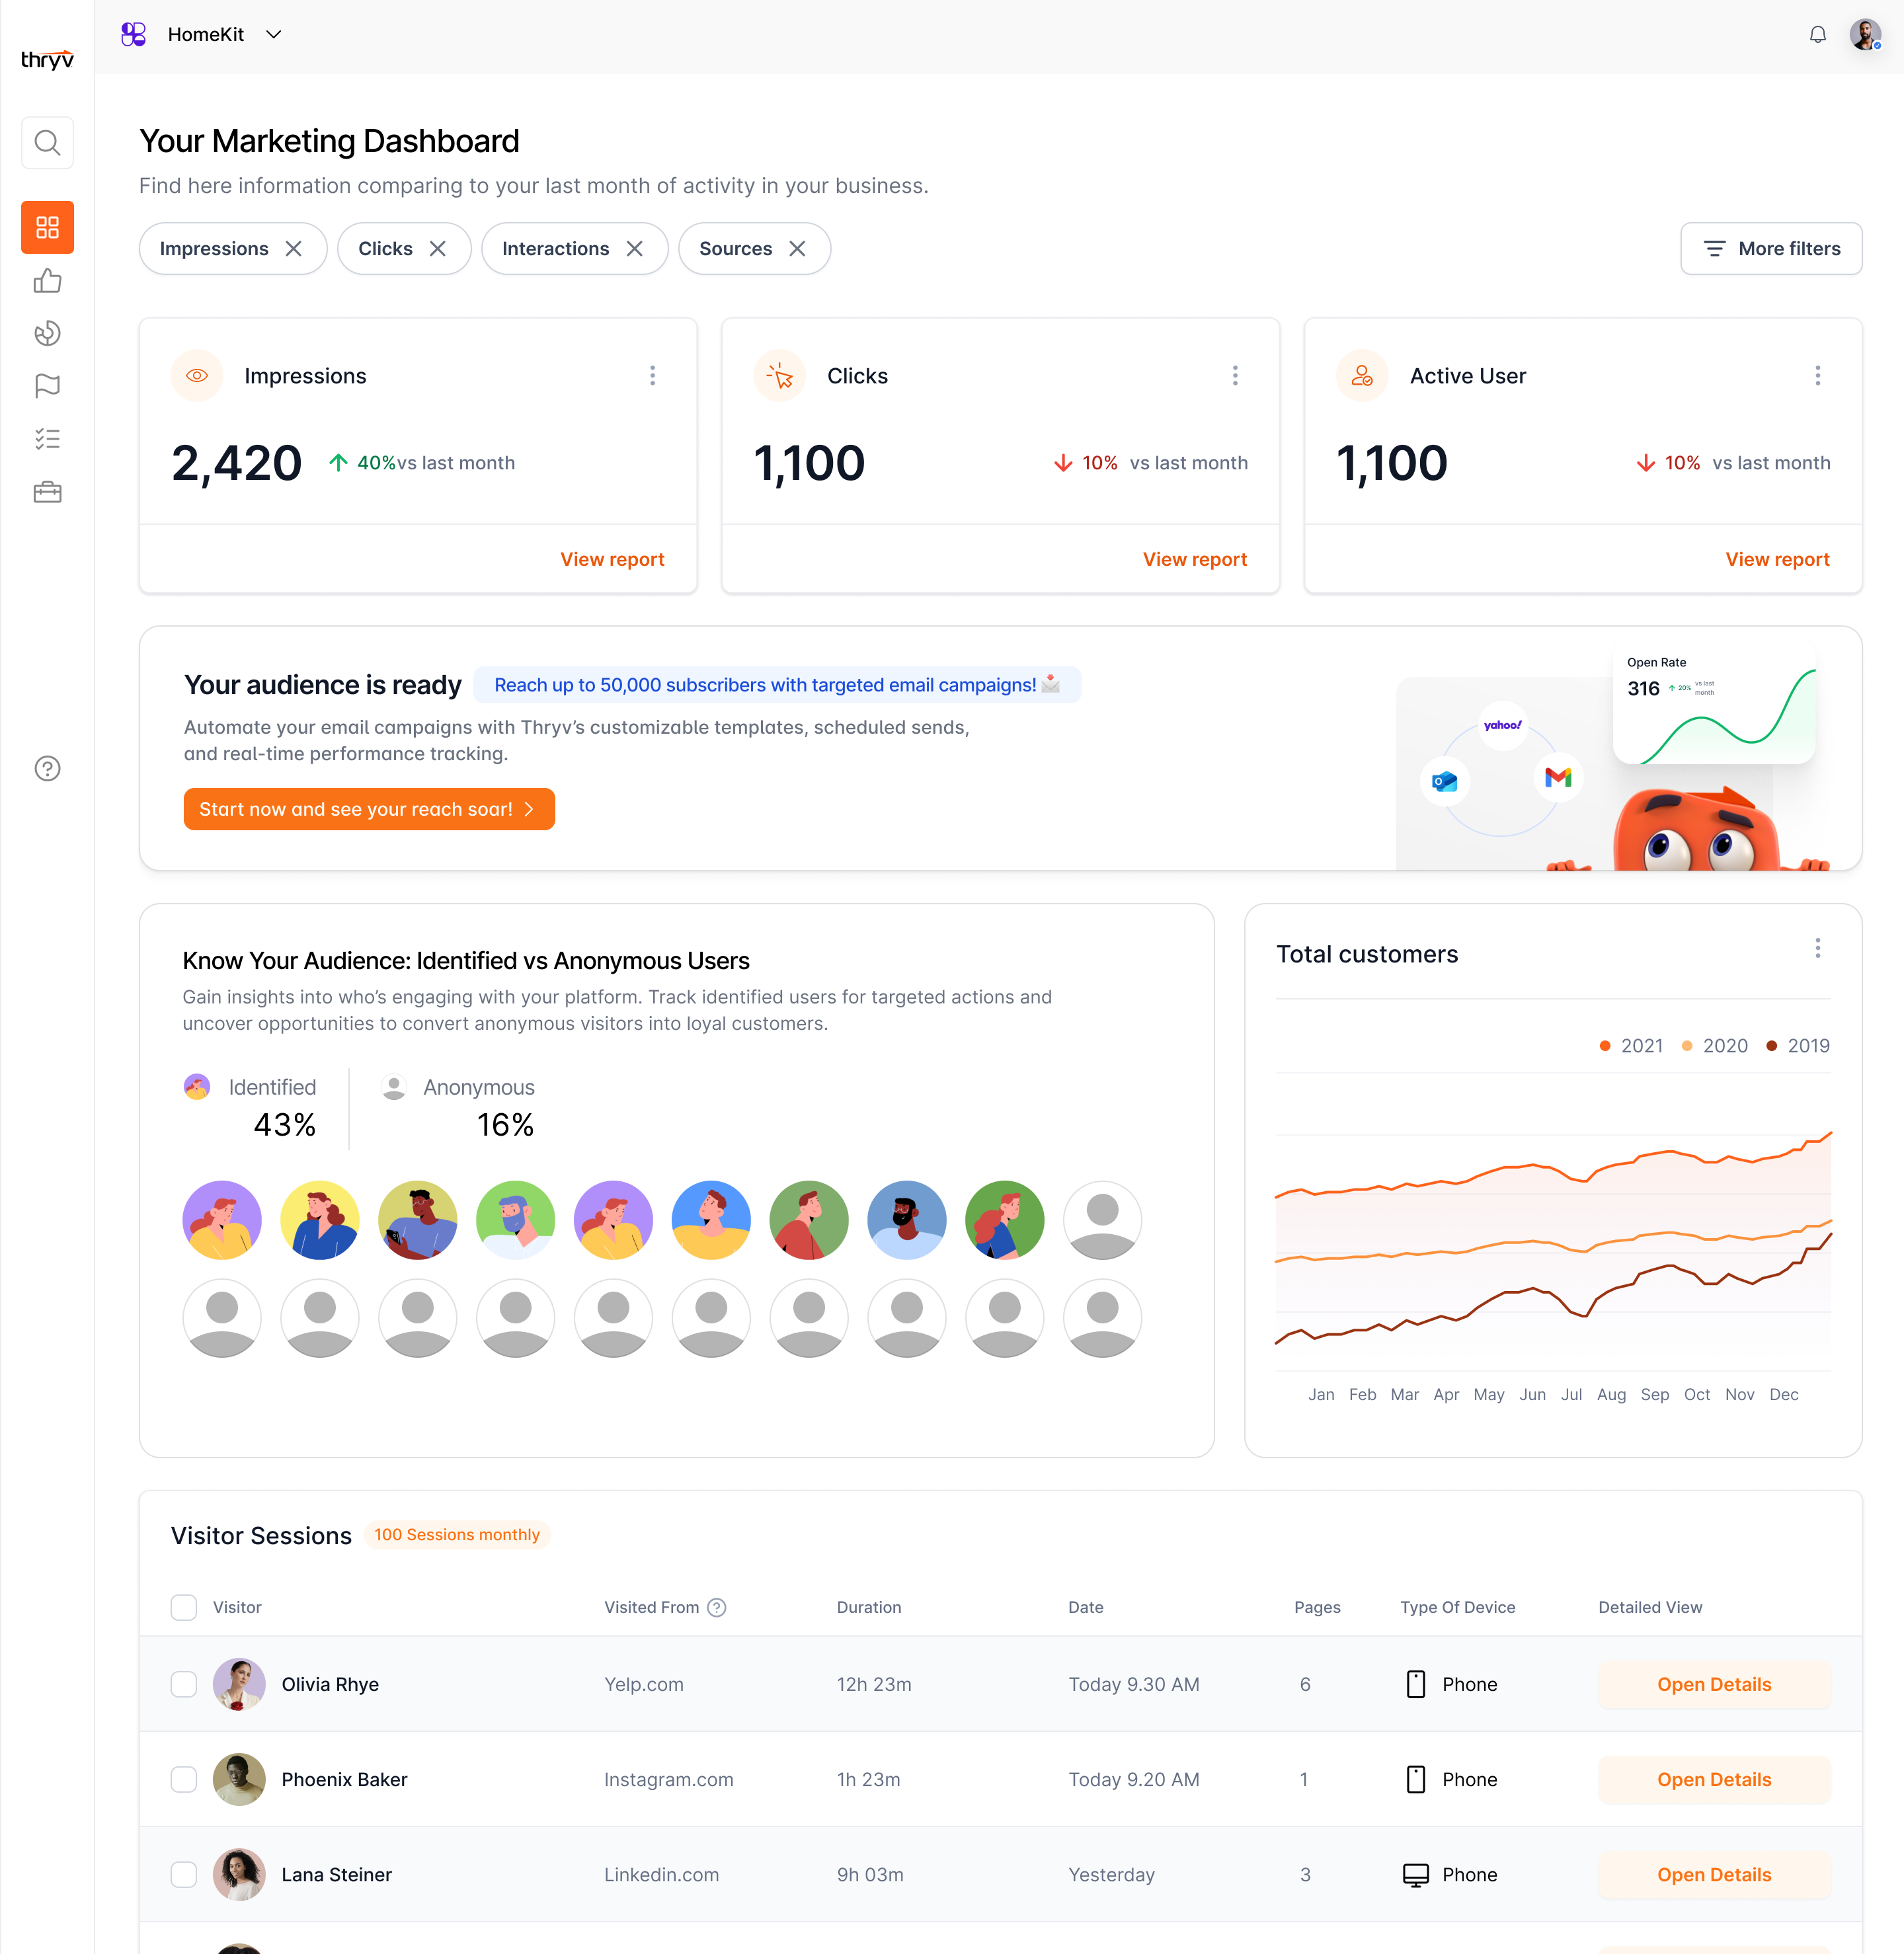
Task: Open the More filters button
Action: (1771, 249)
